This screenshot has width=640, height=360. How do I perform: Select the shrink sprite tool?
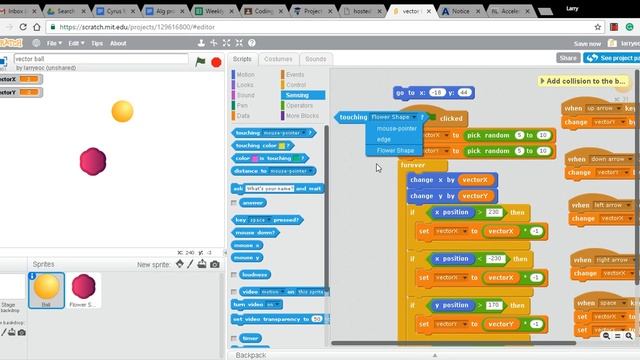click(x=239, y=43)
